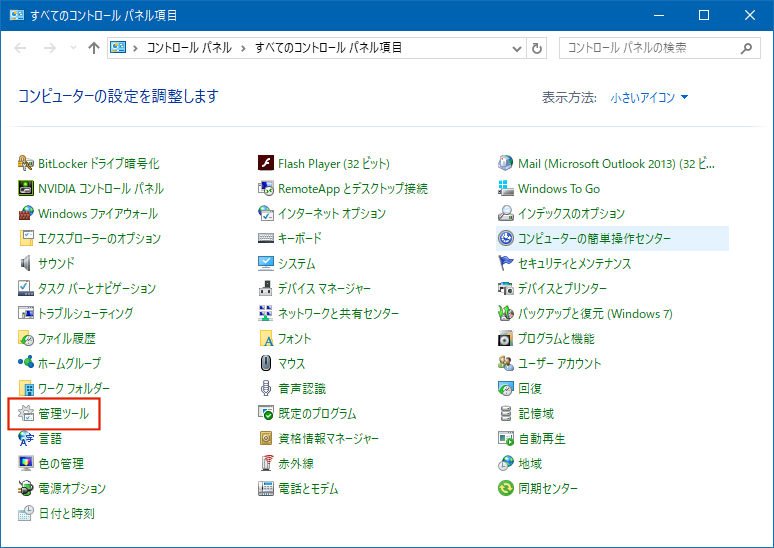Open タスク バーとナビゲーション icon
This screenshot has height=548, width=774.
click(x=26, y=288)
